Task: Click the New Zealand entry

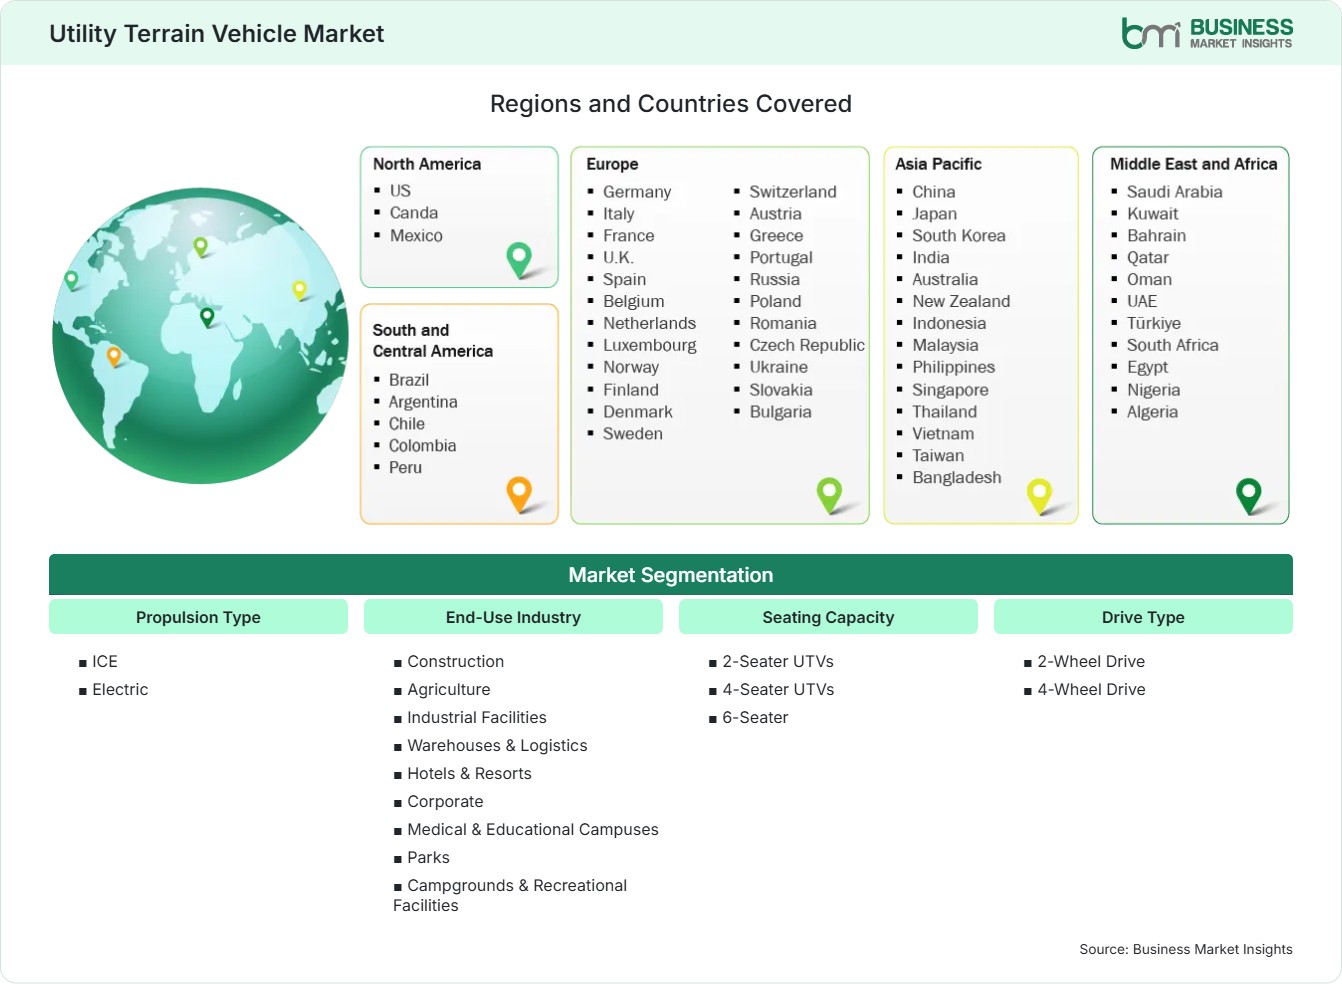Action: [961, 301]
